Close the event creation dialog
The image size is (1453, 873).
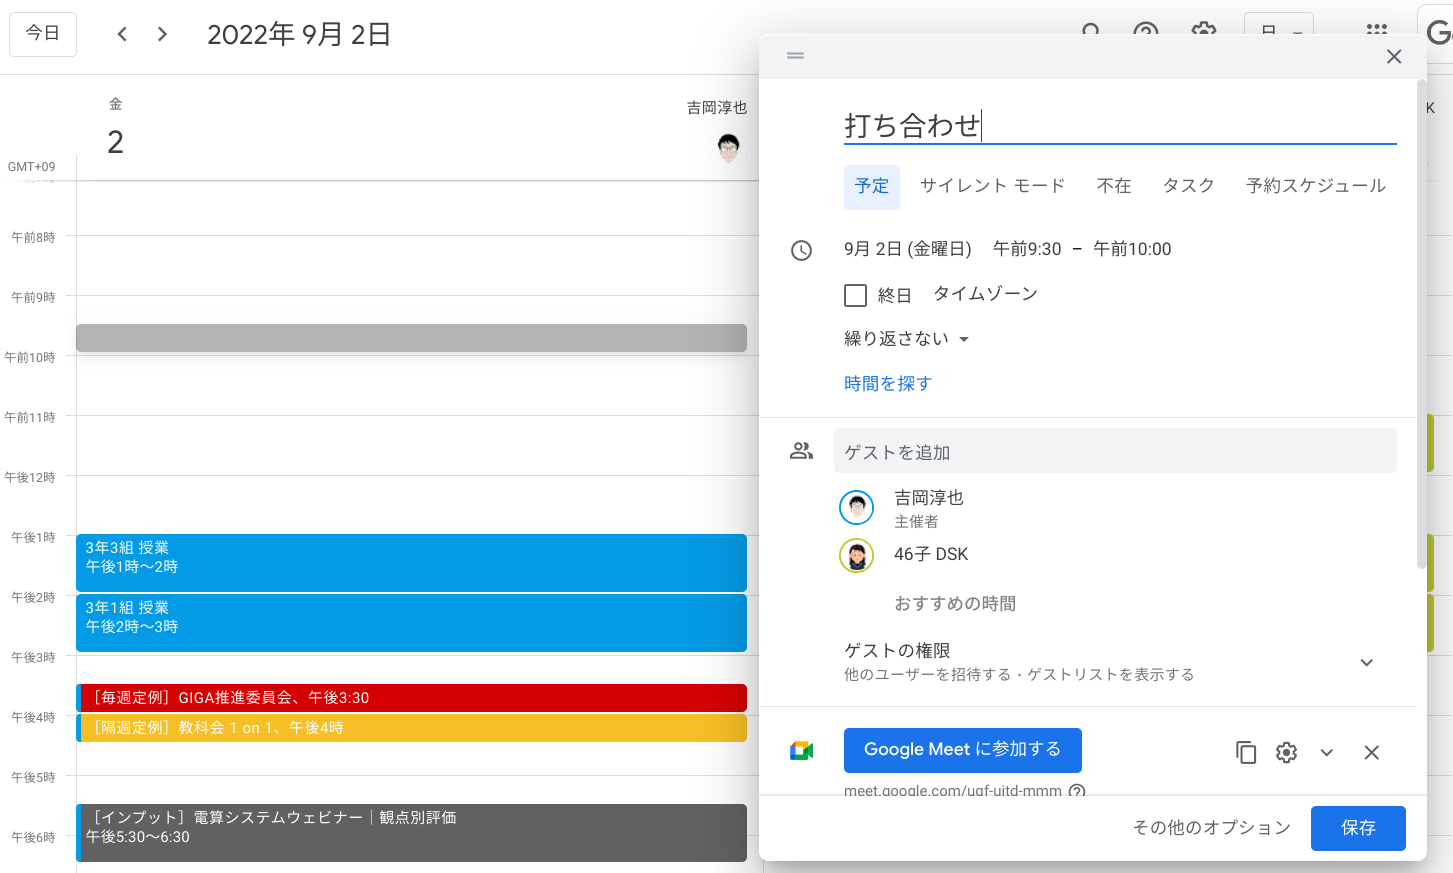[x=1394, y=57]
